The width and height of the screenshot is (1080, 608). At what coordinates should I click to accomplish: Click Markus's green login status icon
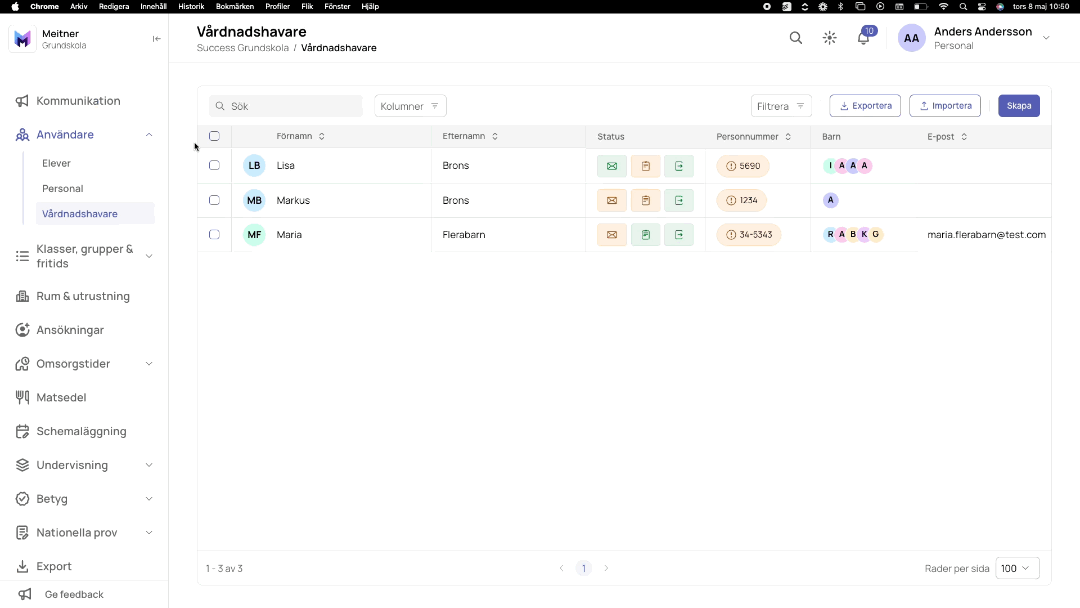(x=678, y=200)
